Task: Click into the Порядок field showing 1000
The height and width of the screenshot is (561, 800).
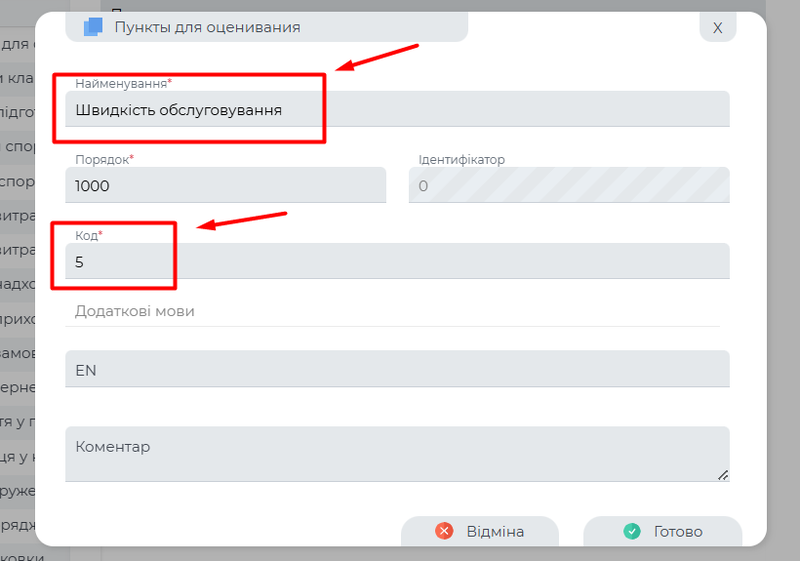Action: tap(225, 186)
